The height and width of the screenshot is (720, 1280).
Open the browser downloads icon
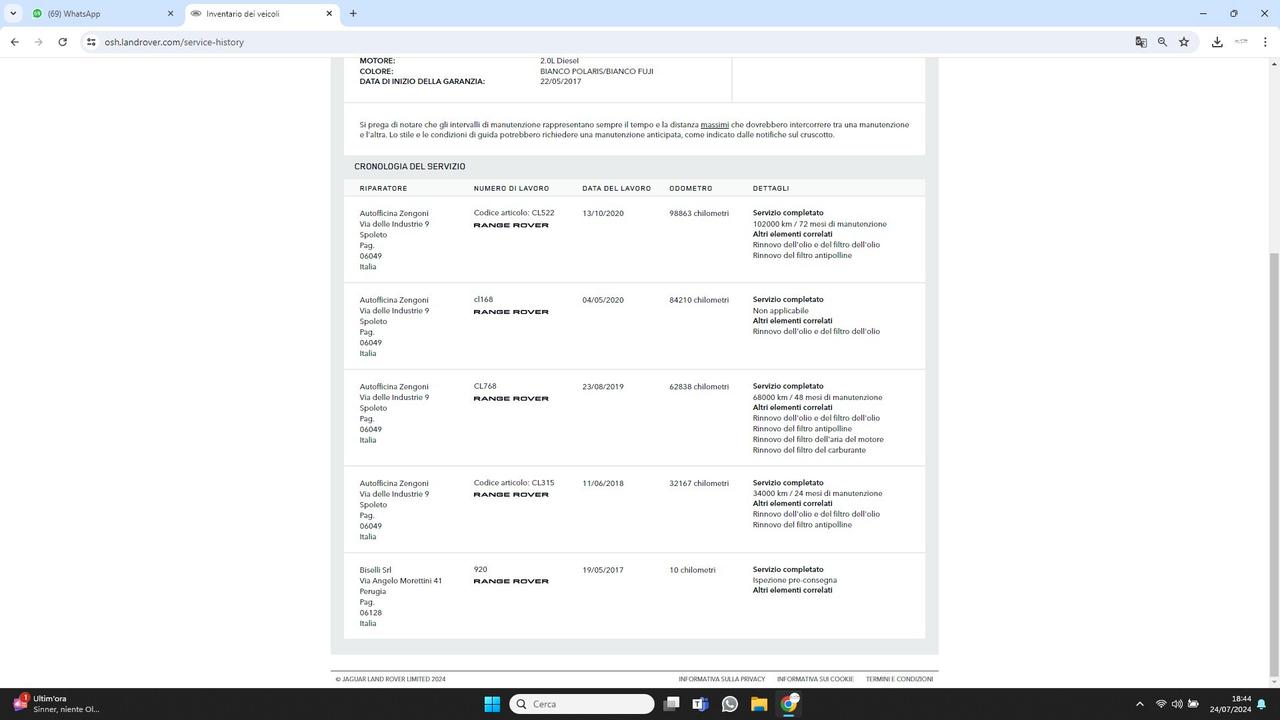point(1217,42)
